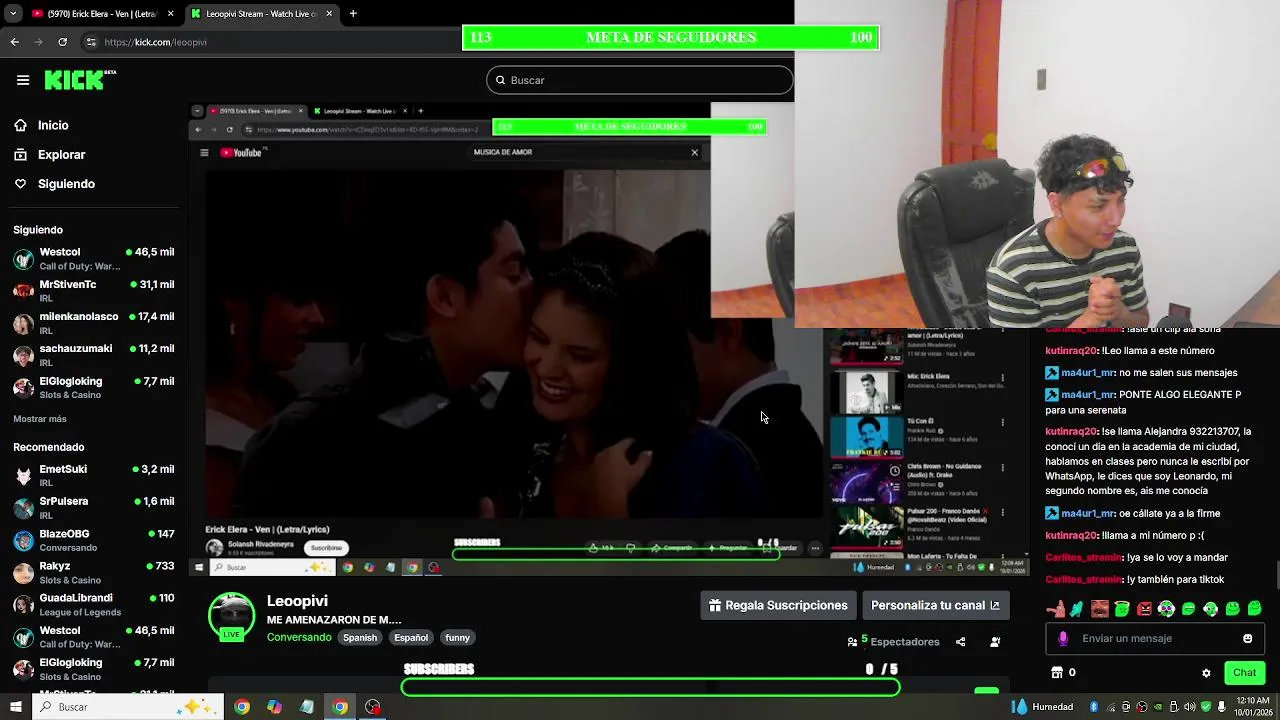Open site information icon in address bar
1280x720 pixels.
tap(91, 42)
